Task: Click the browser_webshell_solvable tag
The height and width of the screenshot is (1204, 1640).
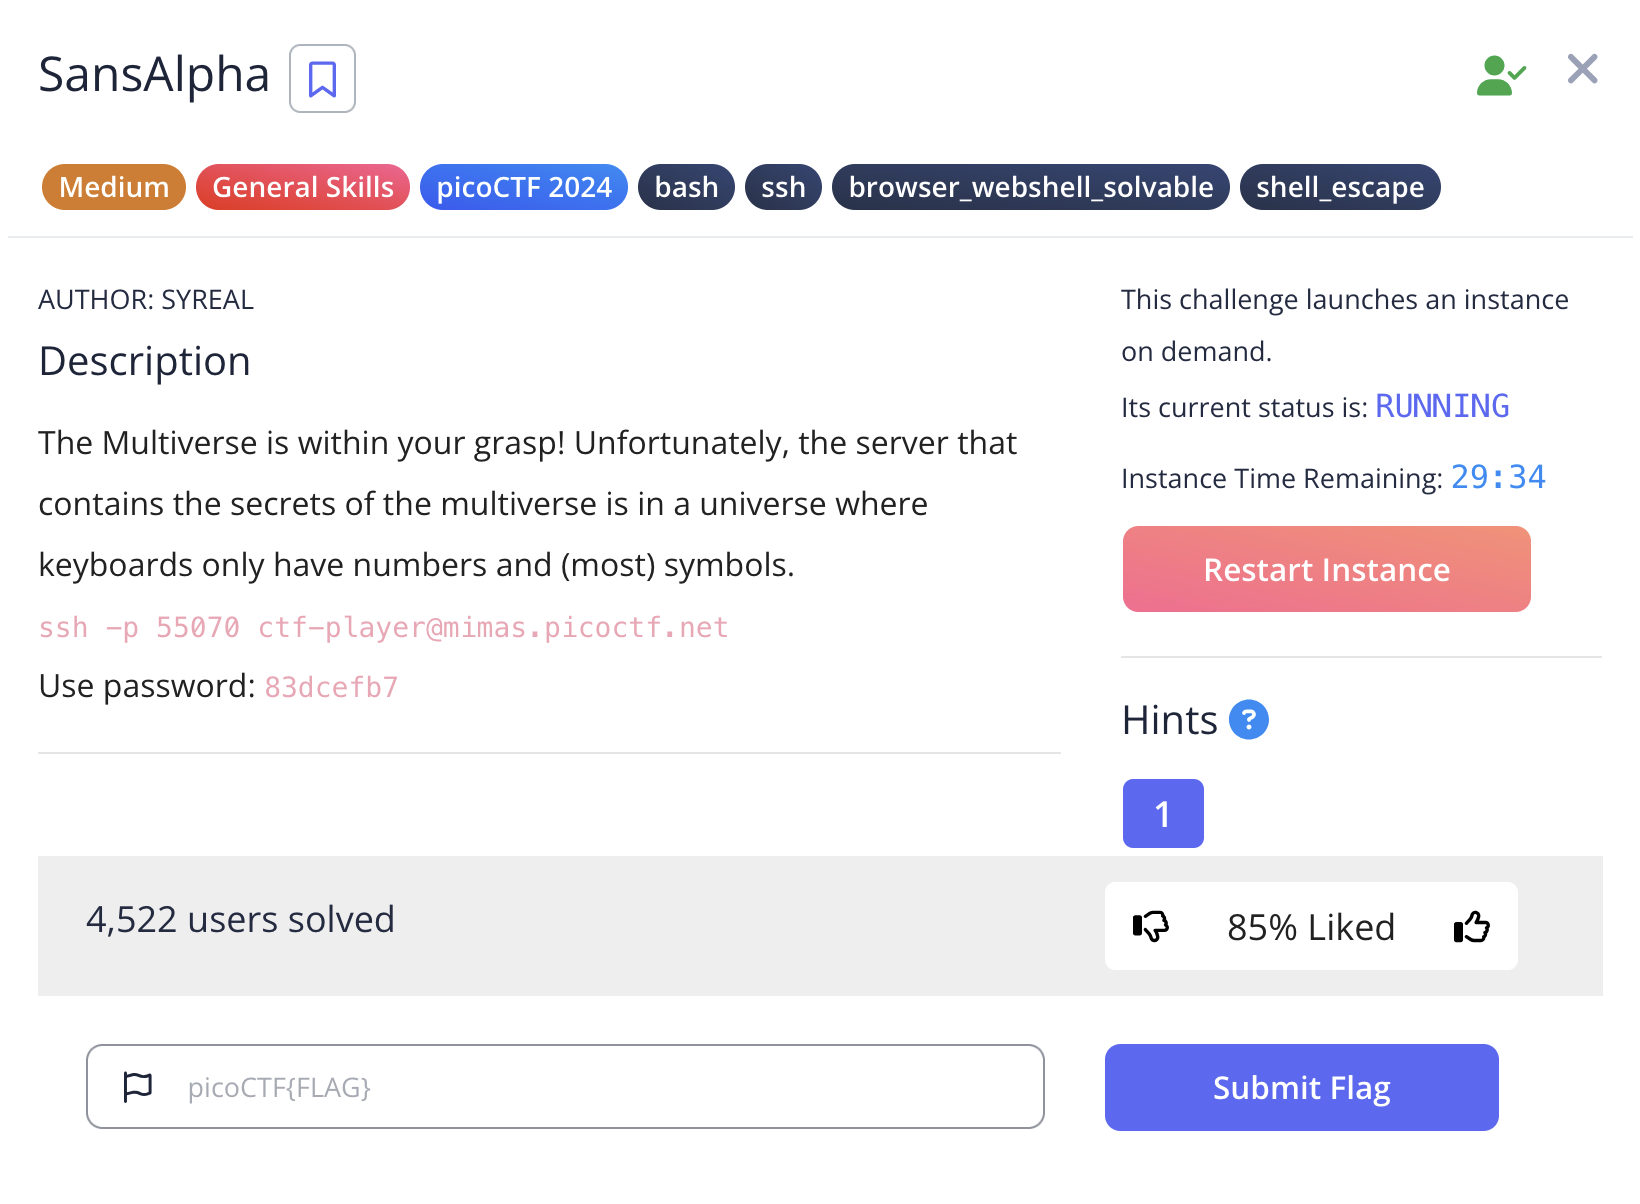Action: pos(1031,187)
